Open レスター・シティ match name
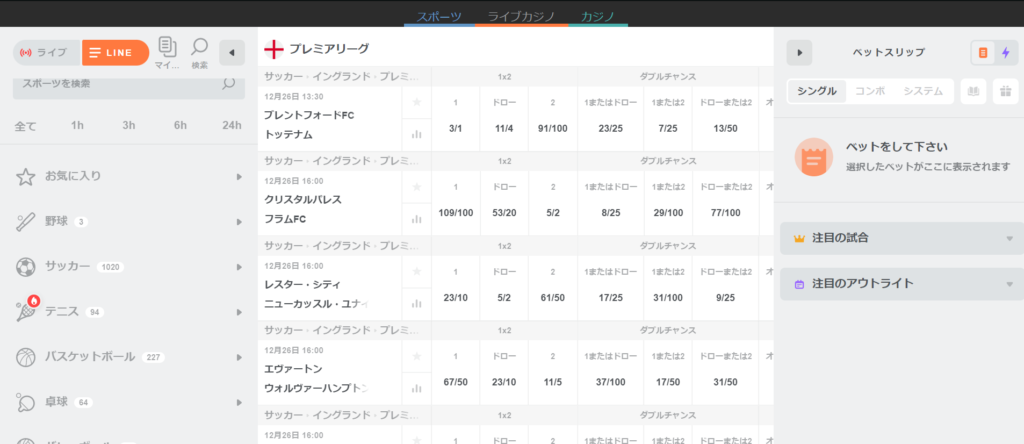This screenshot has height=444, width=1024. tap(303, 285)
